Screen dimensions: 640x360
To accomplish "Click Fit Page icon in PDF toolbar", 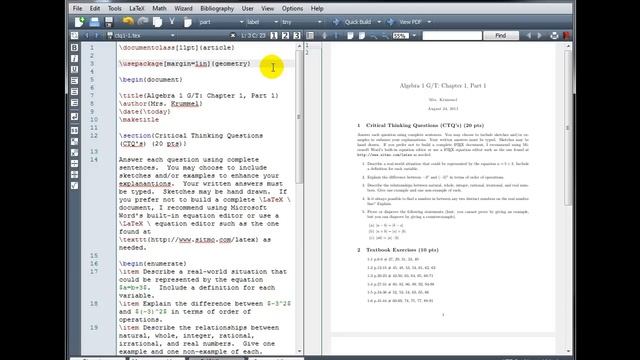I will (x=362, y=36).
